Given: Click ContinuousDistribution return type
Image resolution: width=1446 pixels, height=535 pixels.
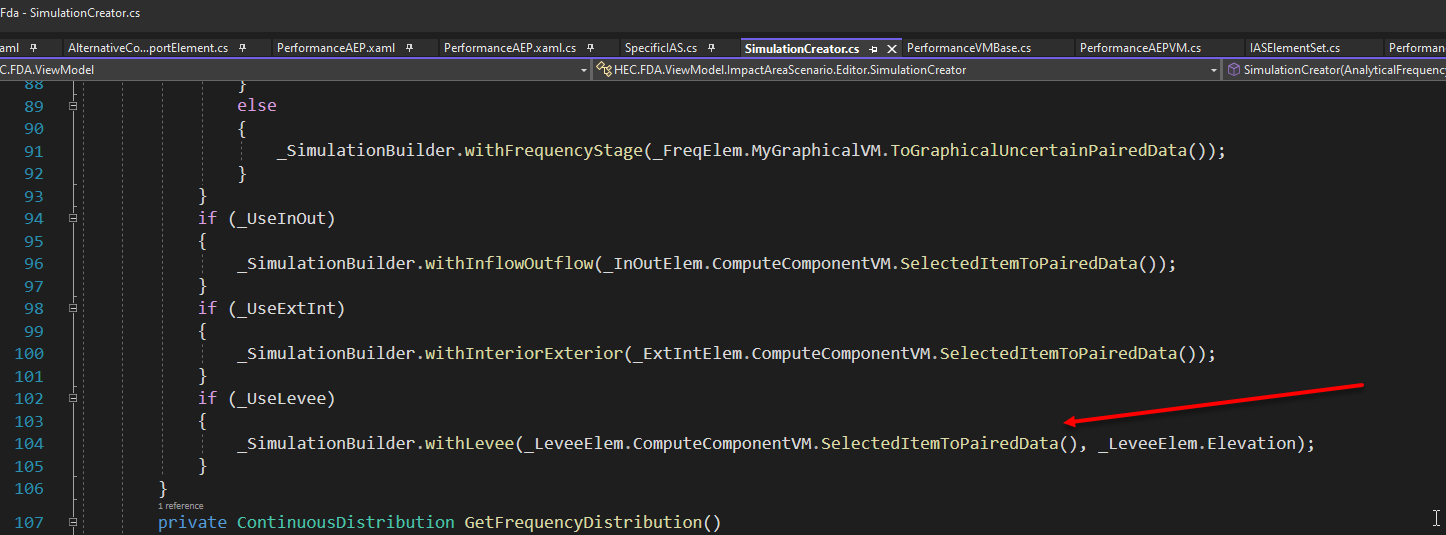Looking at the screenshot, I should click(346, 522).
